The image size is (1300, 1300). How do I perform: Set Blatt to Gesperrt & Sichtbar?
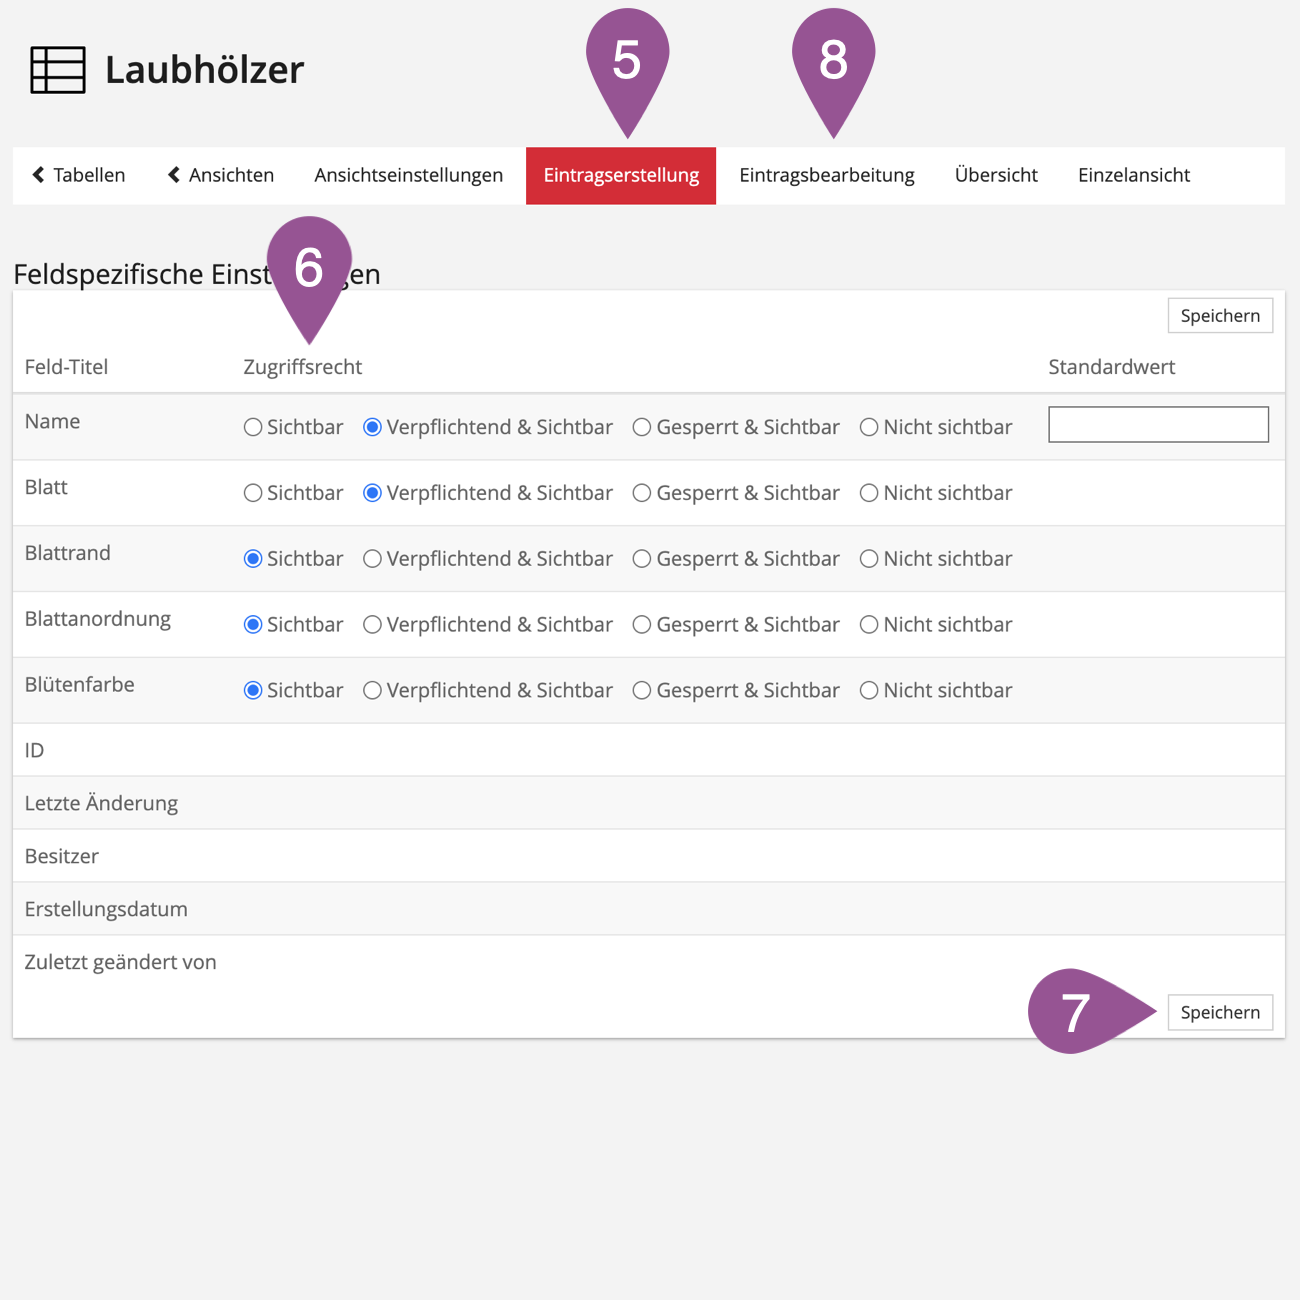[642, 493]
